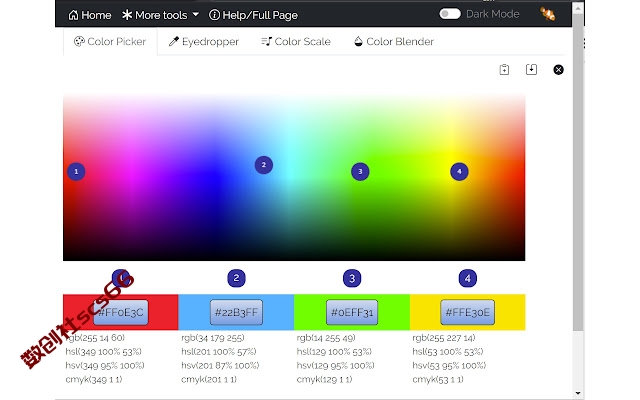Click the vertical scrollbar thumb
The width and height of the screenshot is (640, 400).
578,173
